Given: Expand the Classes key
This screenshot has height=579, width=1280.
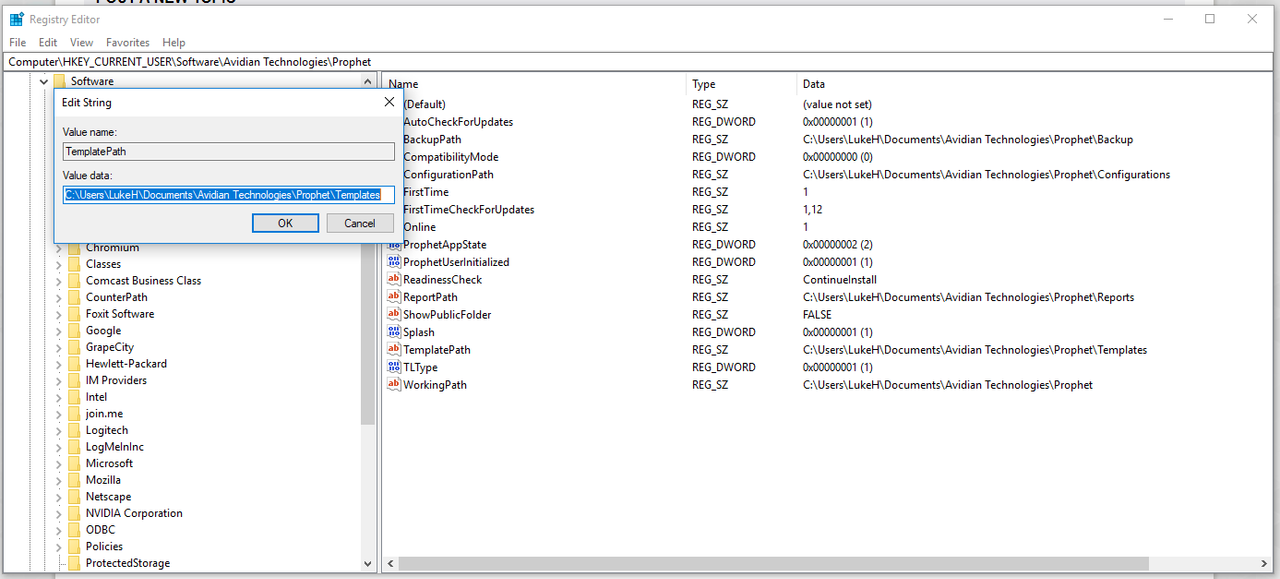Looking at the screenshot, I should [x=58, y=264].
